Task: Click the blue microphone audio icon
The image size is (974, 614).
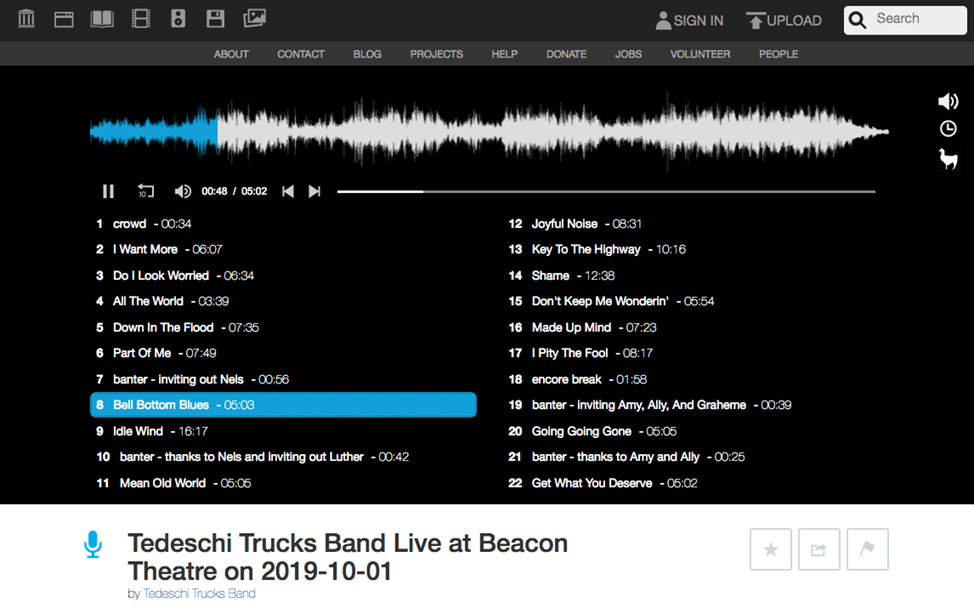Action: coord(93,544)
